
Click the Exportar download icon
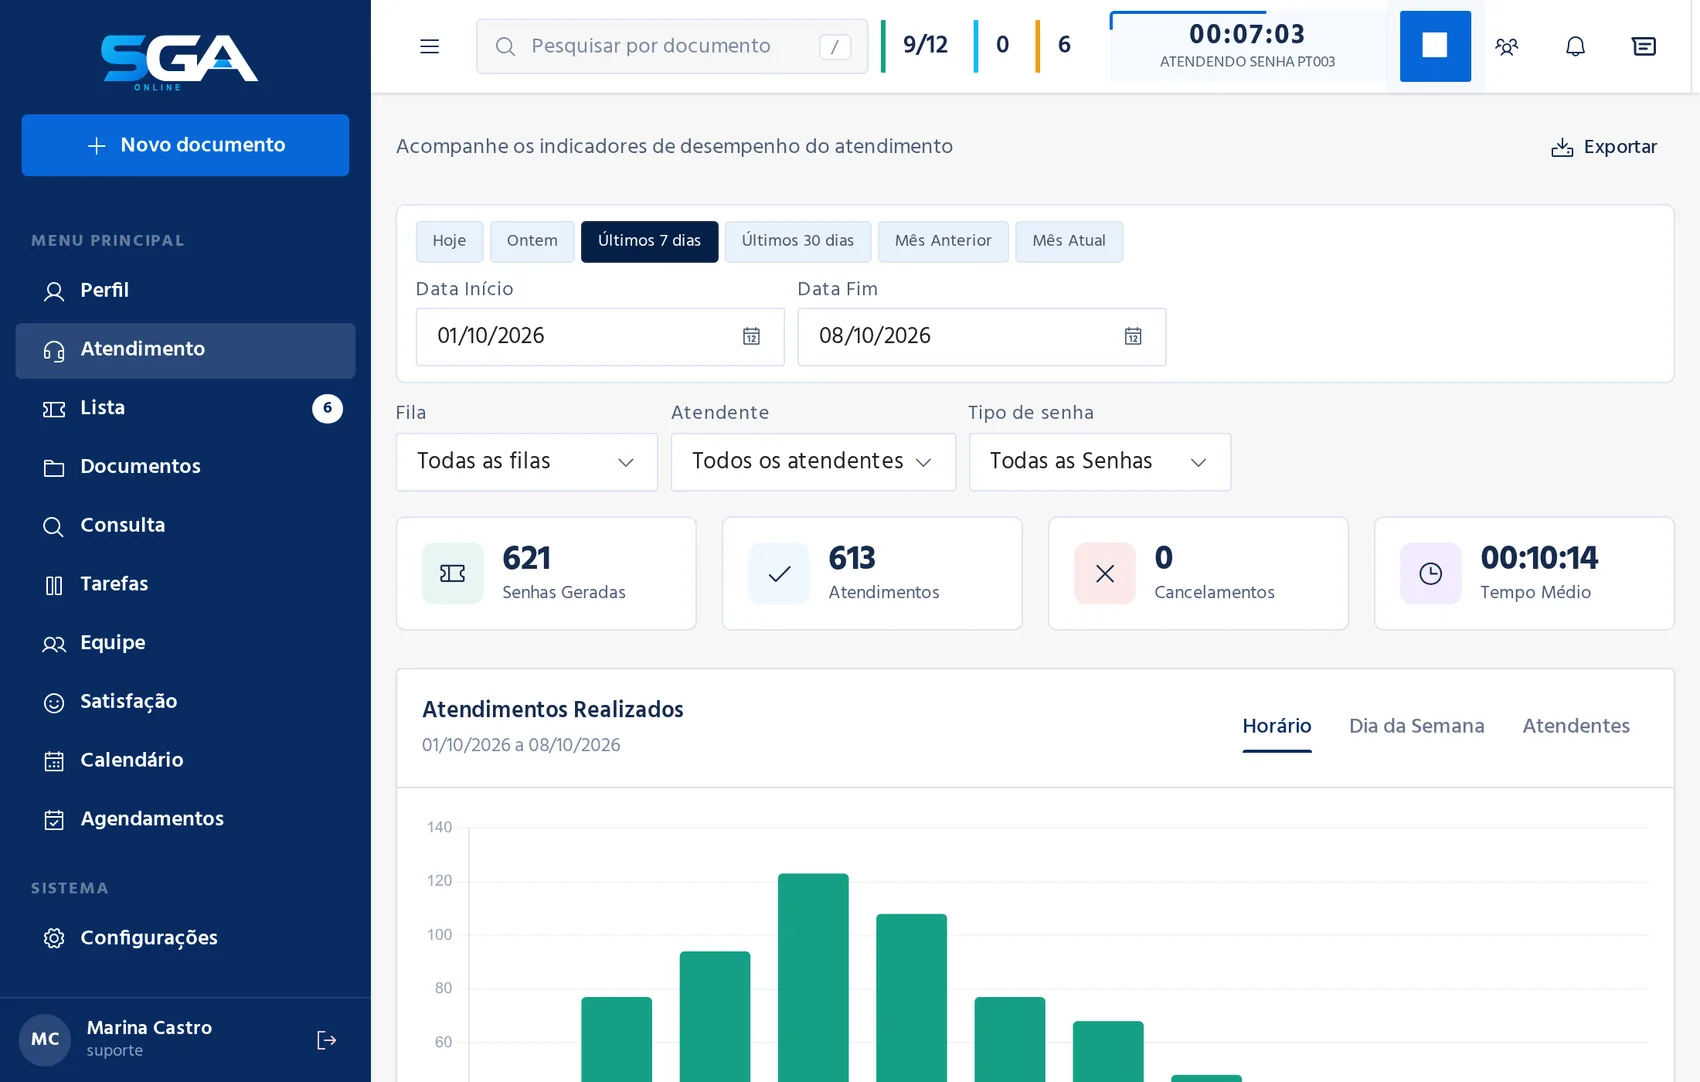tap(1562, 148)
